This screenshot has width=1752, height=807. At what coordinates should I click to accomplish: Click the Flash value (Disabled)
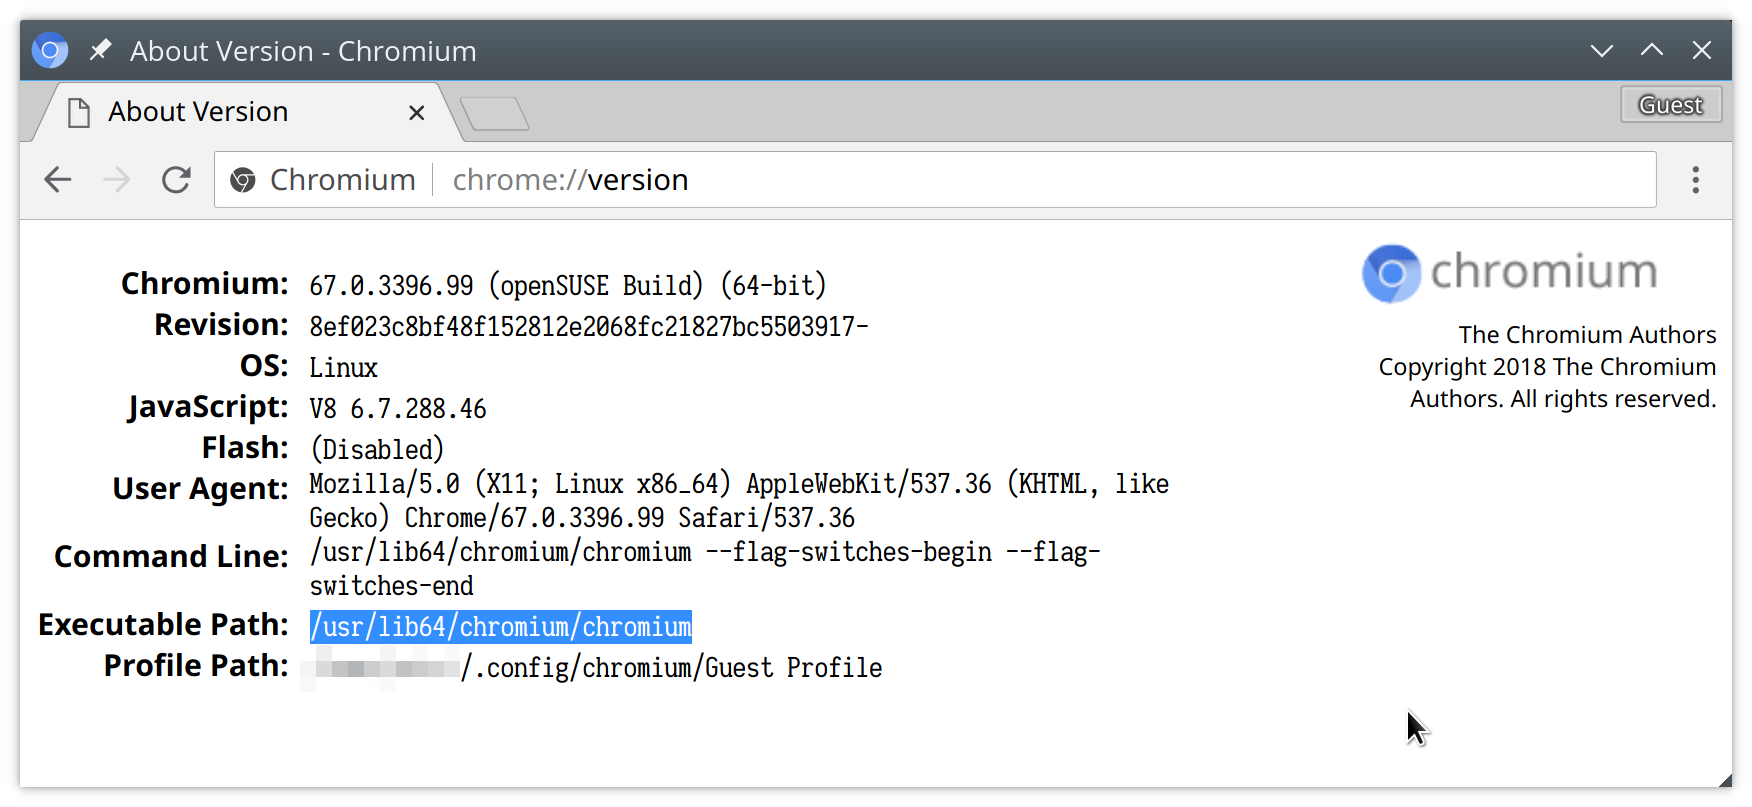tap(377, 450)
